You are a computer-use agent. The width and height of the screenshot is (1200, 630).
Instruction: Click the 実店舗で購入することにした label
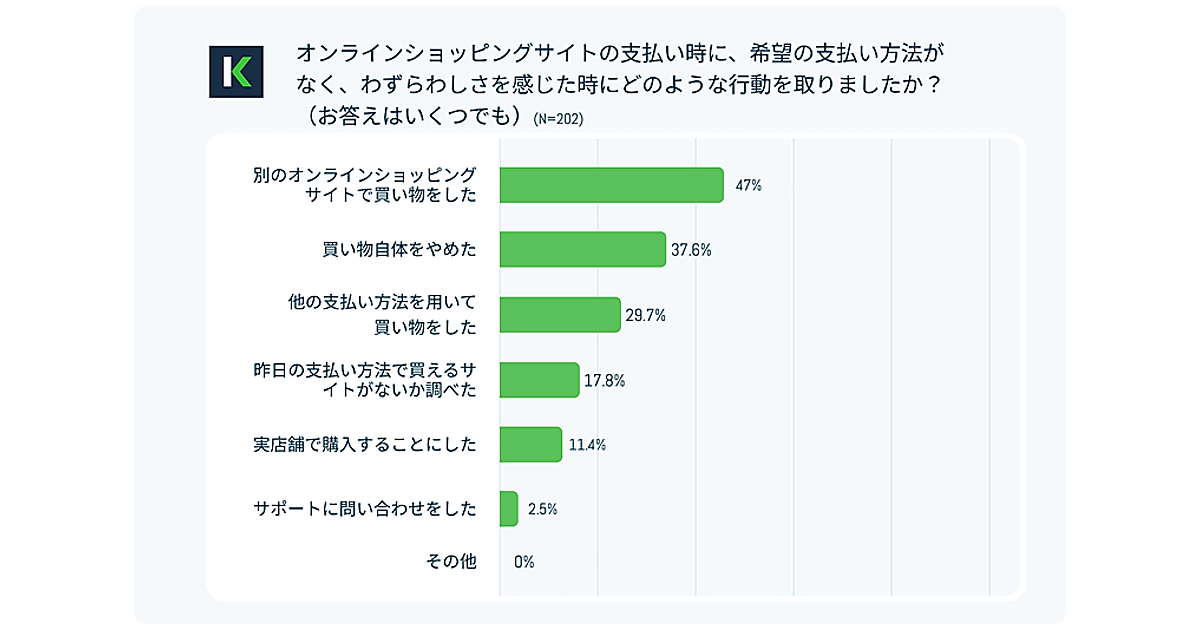tap(365, 444)
